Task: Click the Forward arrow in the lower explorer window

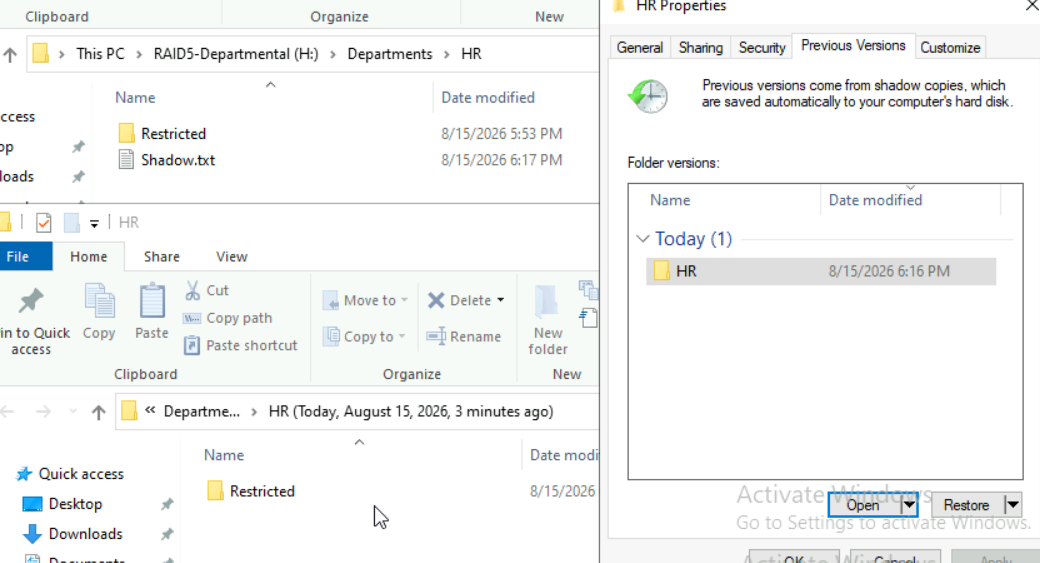Action: 43,412
